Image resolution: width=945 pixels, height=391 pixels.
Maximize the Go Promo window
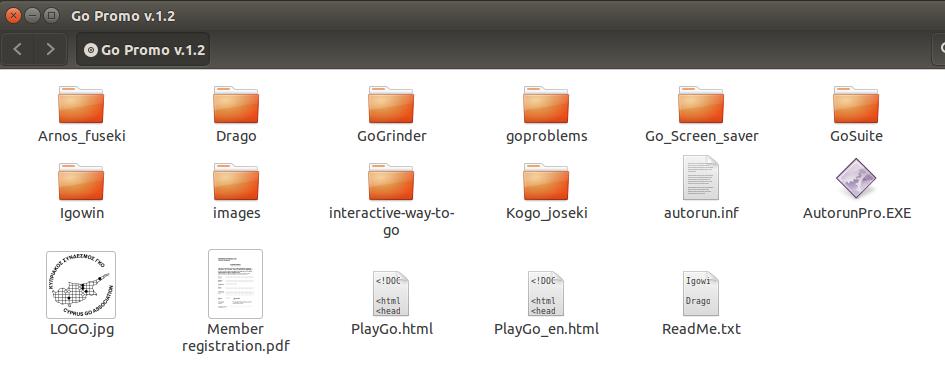(x=52, y=16)
